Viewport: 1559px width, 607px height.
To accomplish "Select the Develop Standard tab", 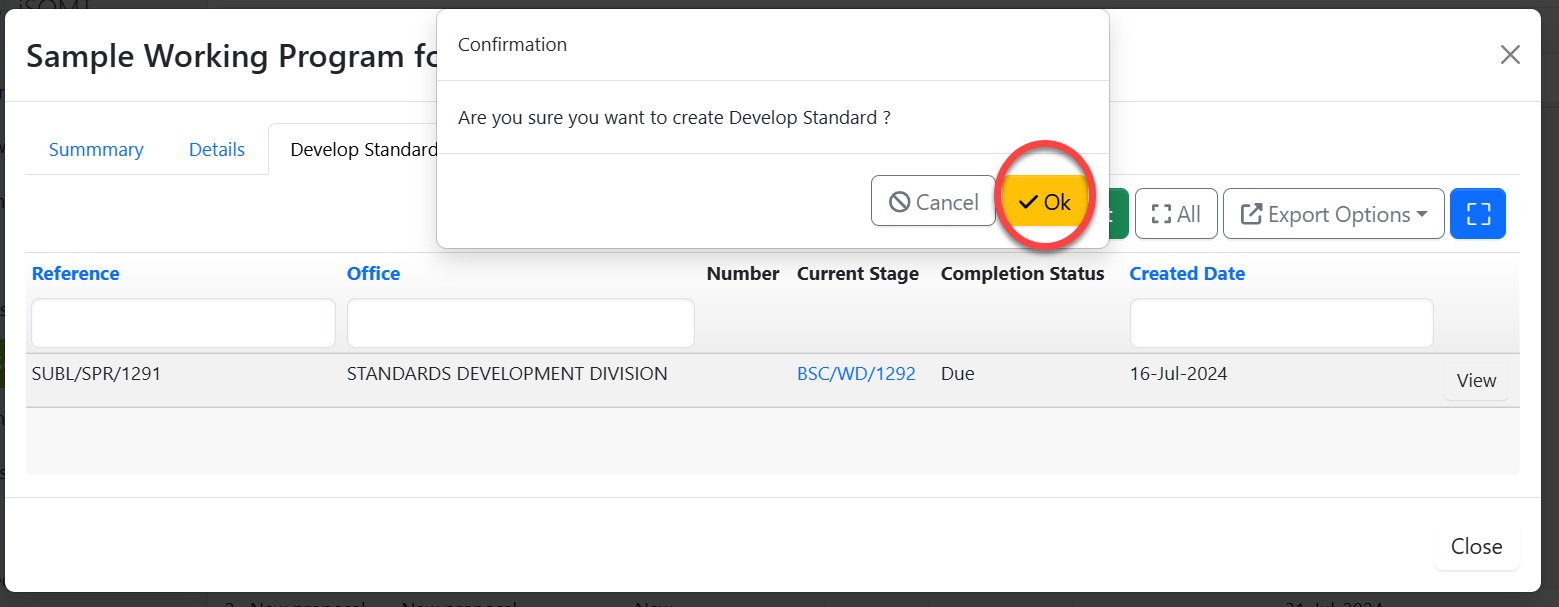I will 363,149.
